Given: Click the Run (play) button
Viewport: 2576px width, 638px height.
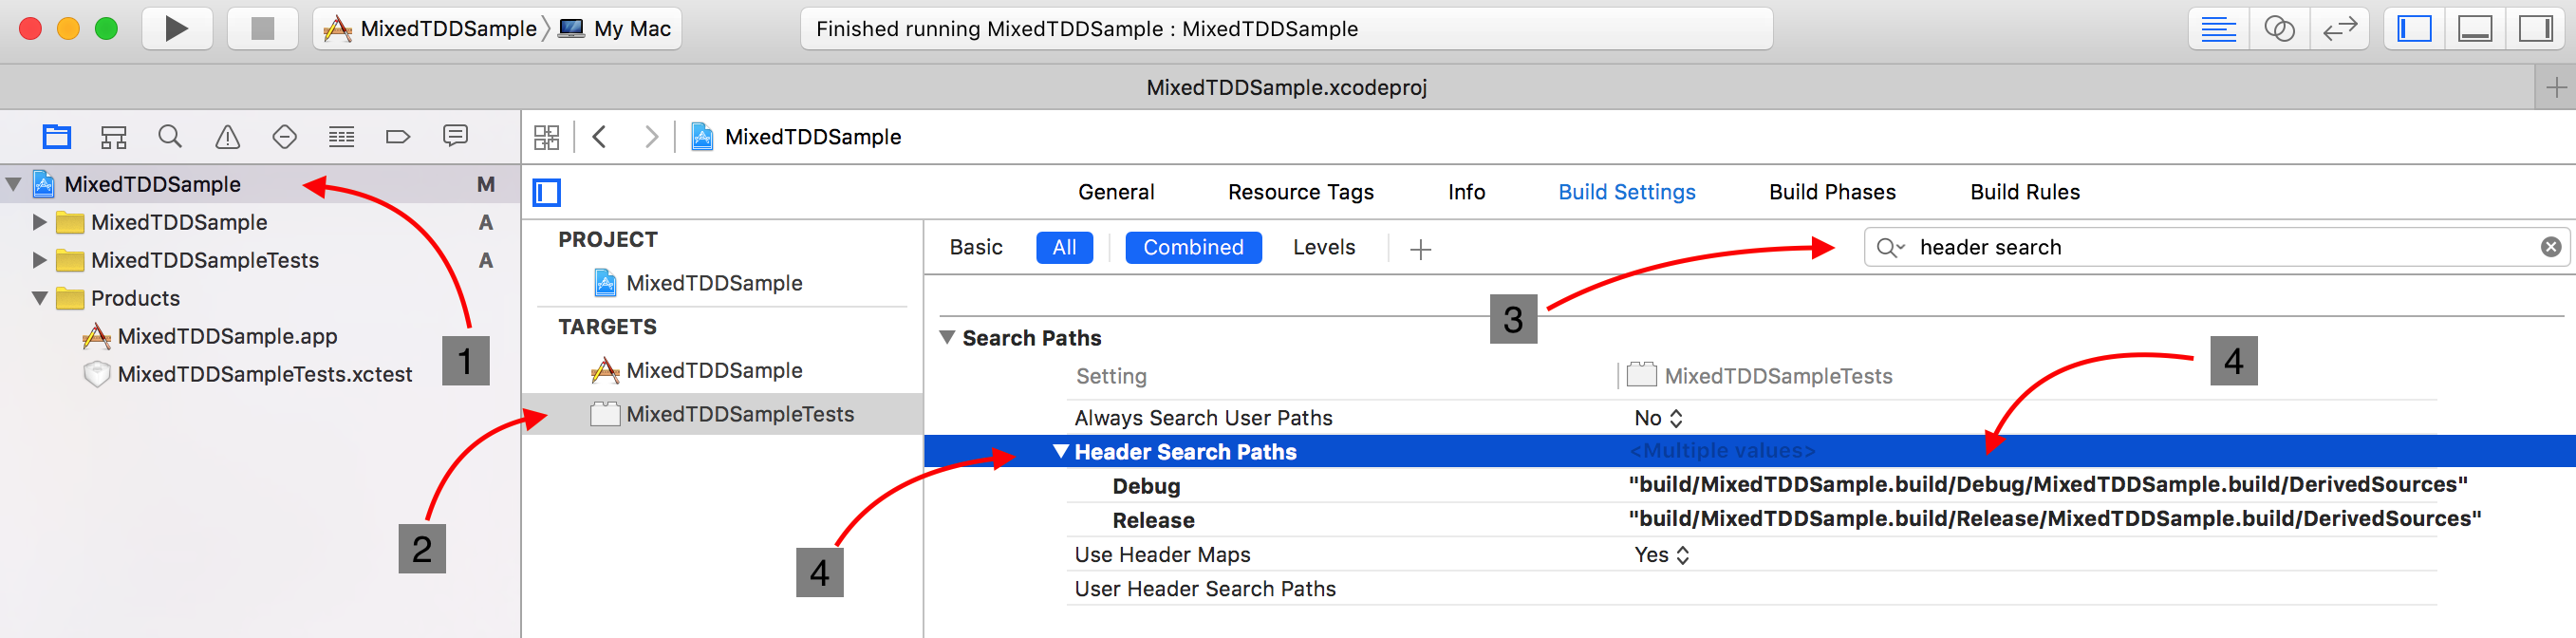Looking at the screenshot, I should point(176,28).
